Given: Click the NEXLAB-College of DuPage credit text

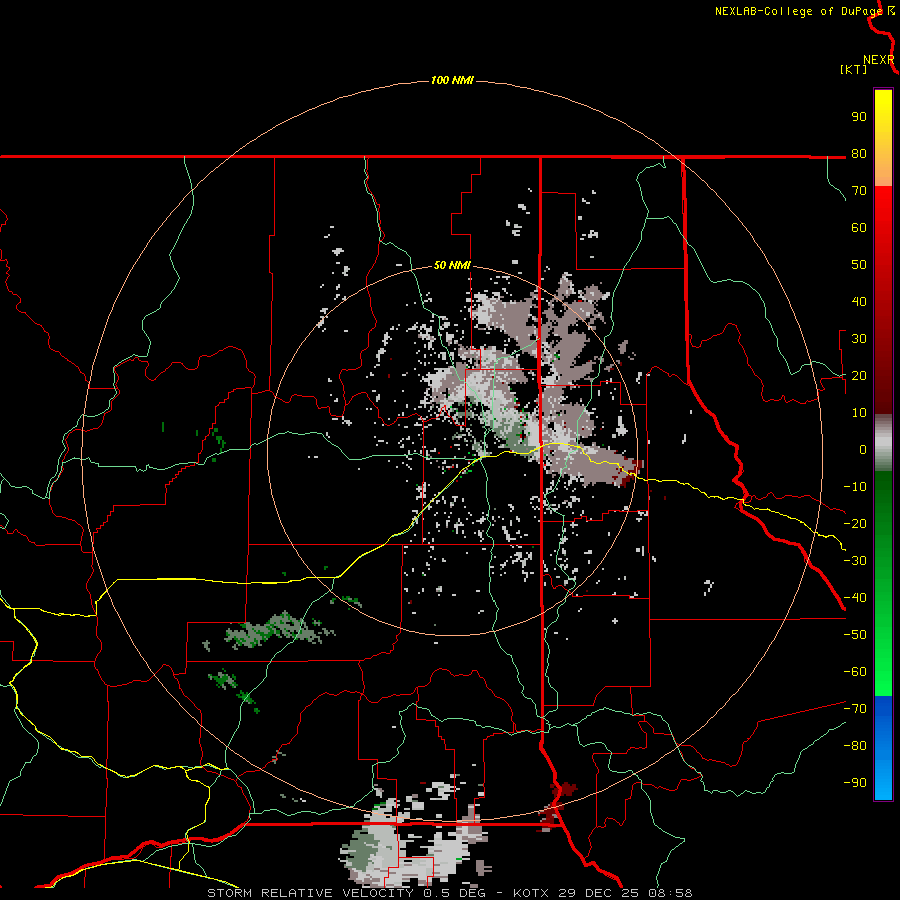Looking at the screenshot, I should click(x=799, y=11).
